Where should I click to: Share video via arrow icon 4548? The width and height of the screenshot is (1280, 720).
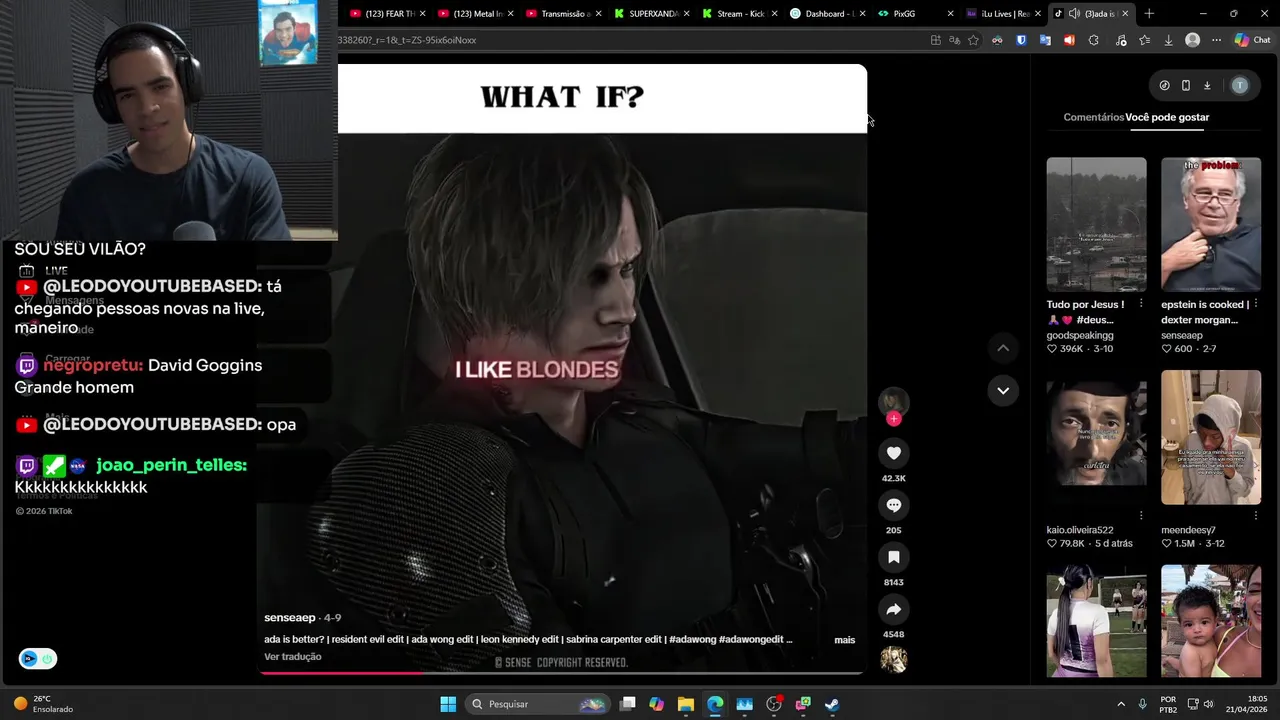pyautogui.click(x=893, y=609)
